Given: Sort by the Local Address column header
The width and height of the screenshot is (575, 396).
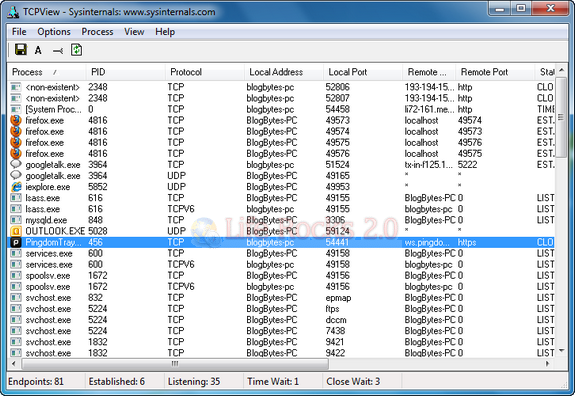Looking at the screenshot, I should pos(284,72).
